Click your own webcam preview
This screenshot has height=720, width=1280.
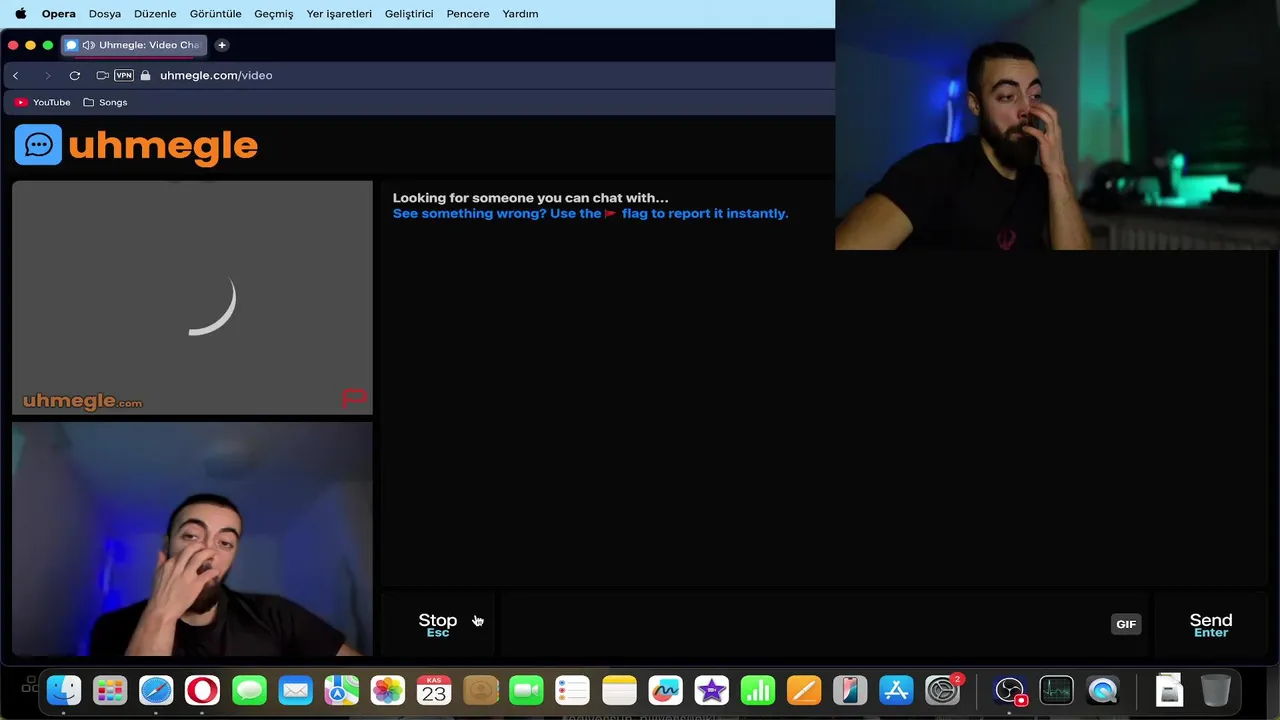click(x=192, y=539)
